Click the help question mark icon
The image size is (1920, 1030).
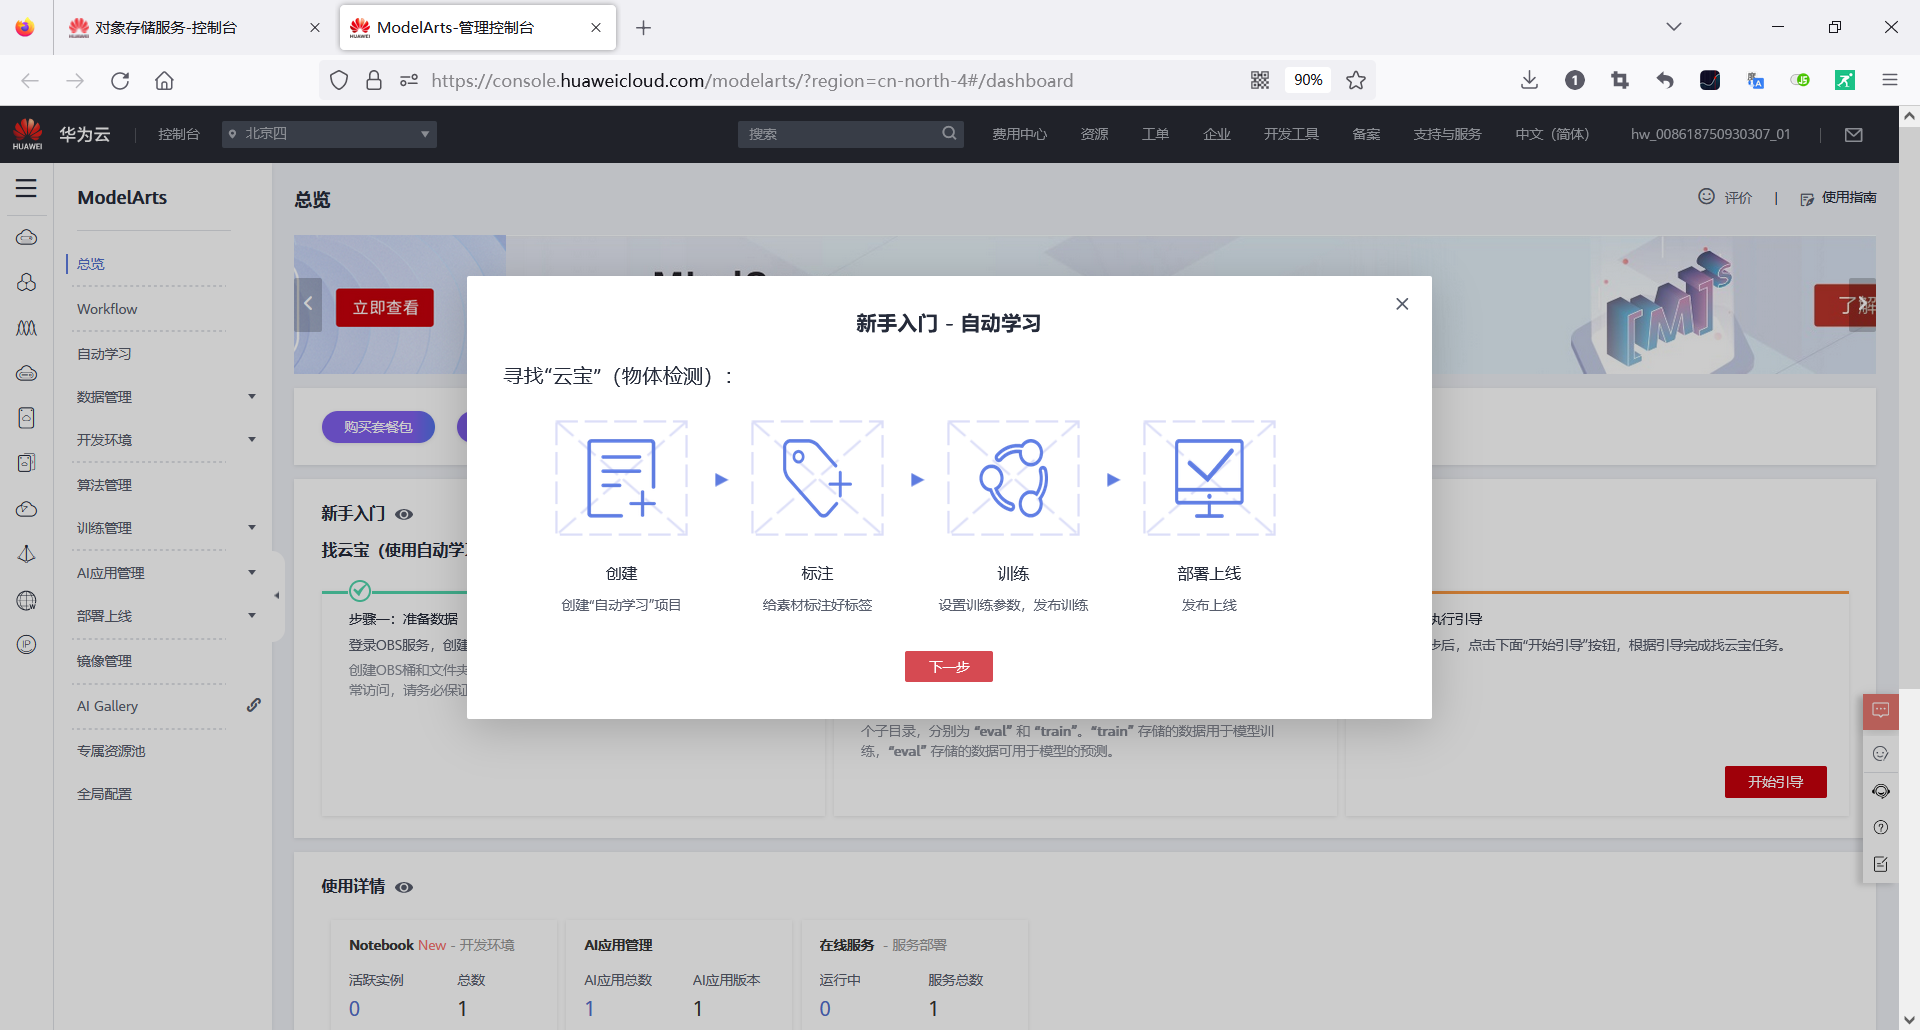(x=1881, y=827)
